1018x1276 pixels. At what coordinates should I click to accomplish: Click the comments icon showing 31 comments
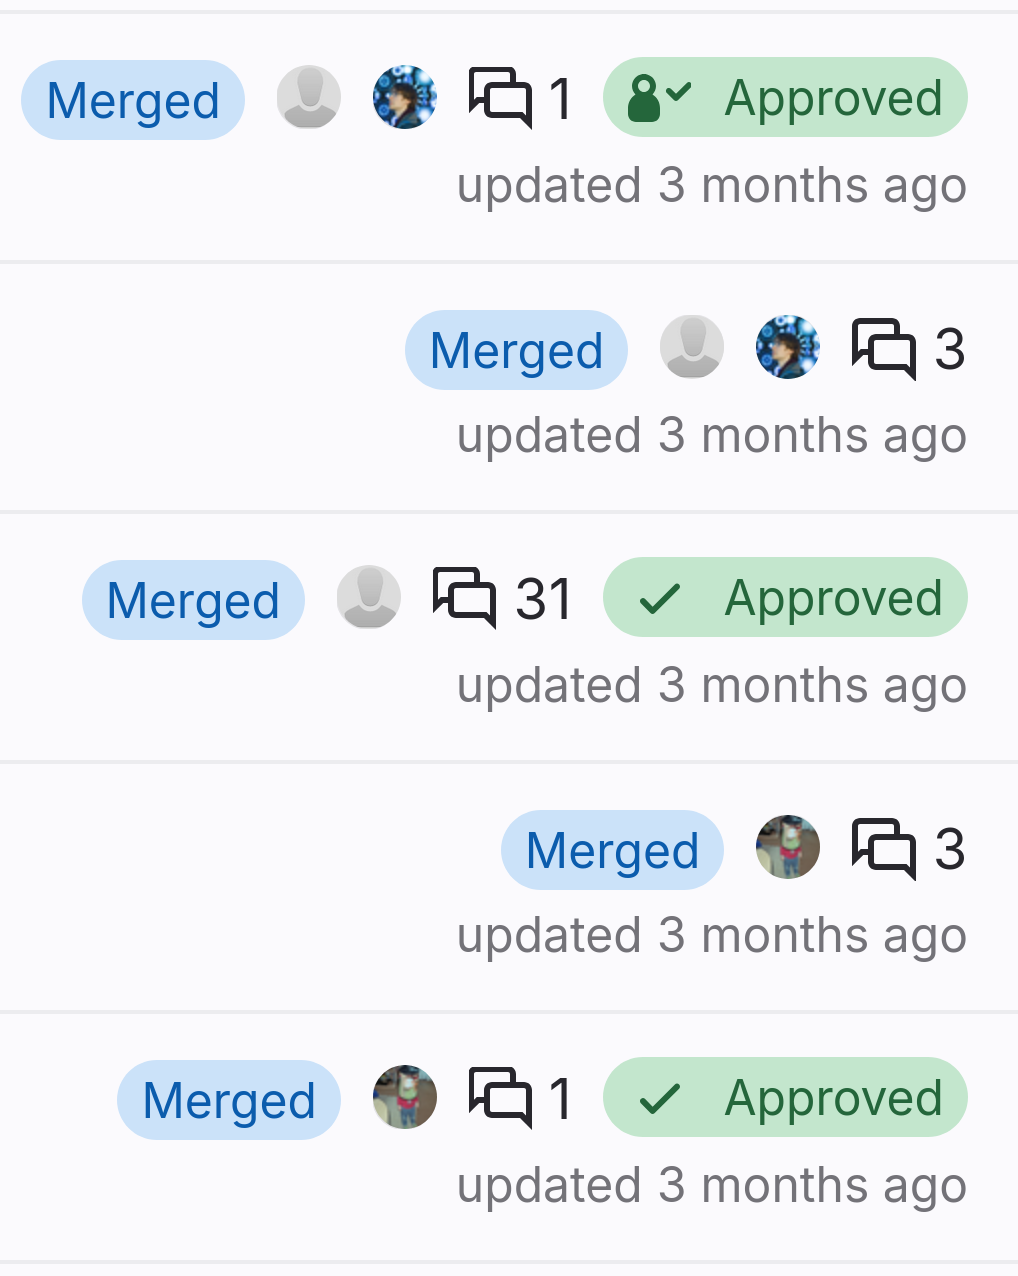coord(464,598)
